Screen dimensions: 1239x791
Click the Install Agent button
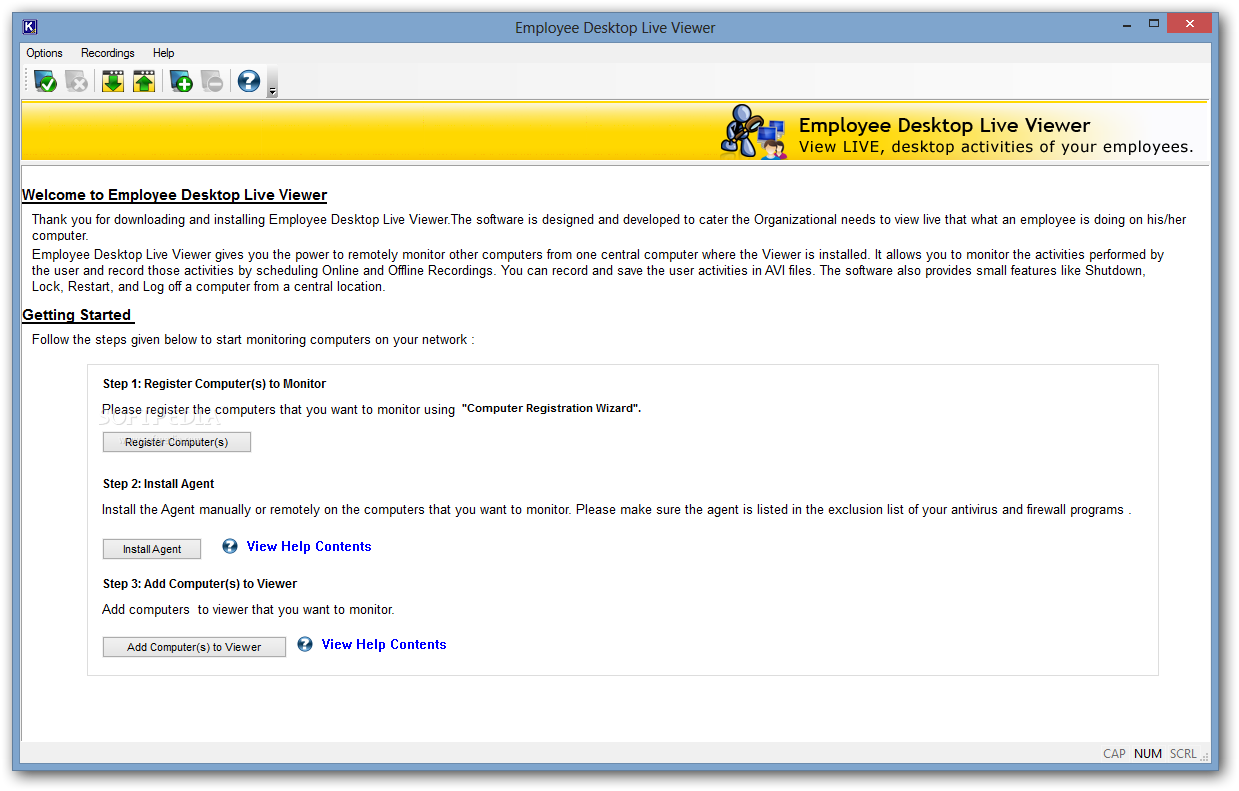pyautogui.click(x=152, y=549)
